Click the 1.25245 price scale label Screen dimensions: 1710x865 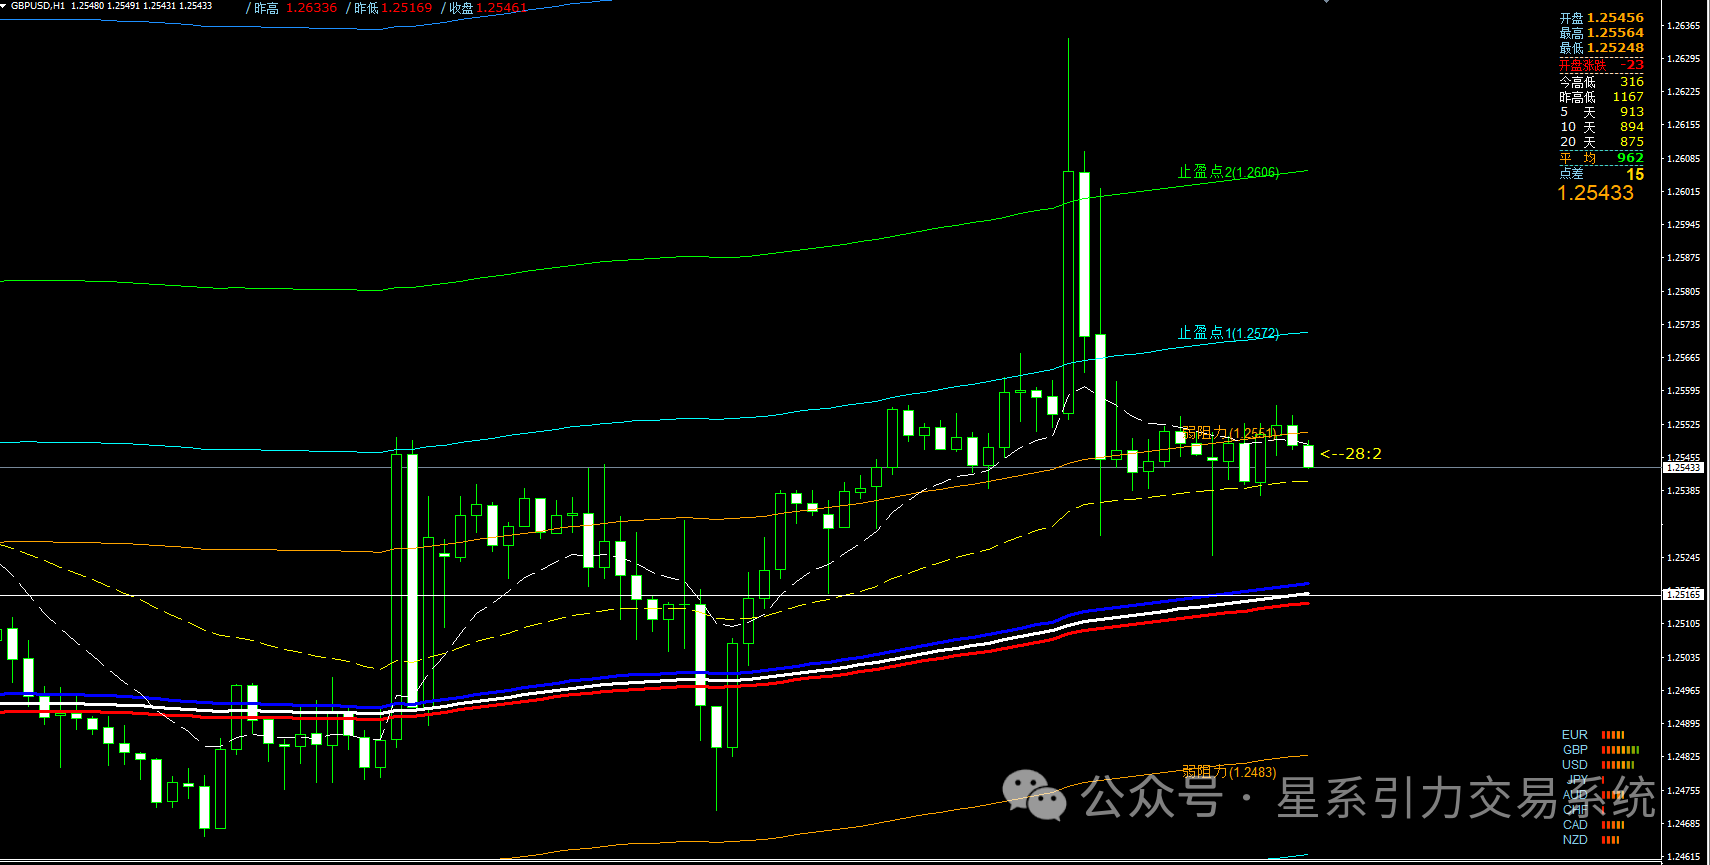[1683, 558]
